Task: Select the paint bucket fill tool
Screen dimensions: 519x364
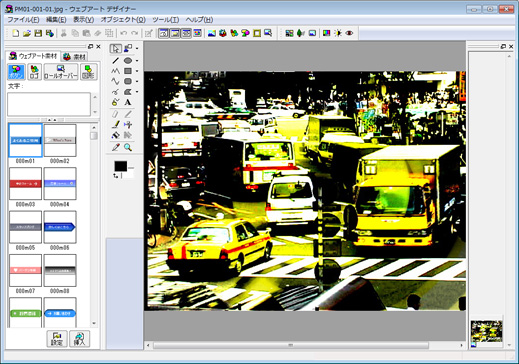Action: point(115,135)
